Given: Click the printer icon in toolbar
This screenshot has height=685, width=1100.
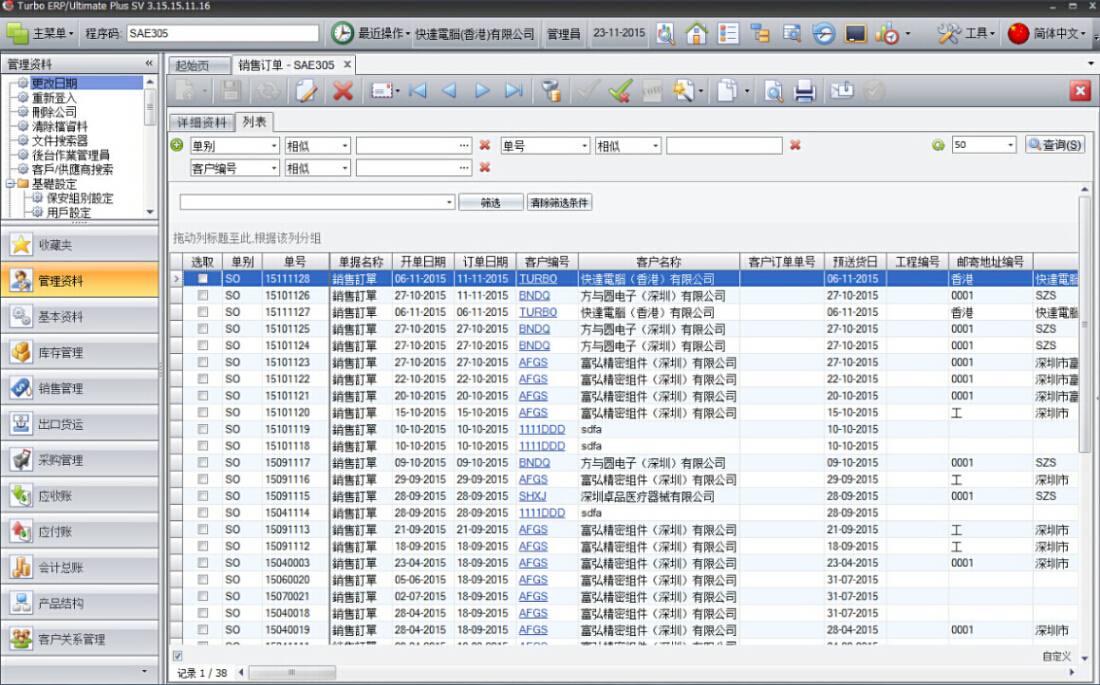Looking at the screenshot, I should [x=804, y=91].
